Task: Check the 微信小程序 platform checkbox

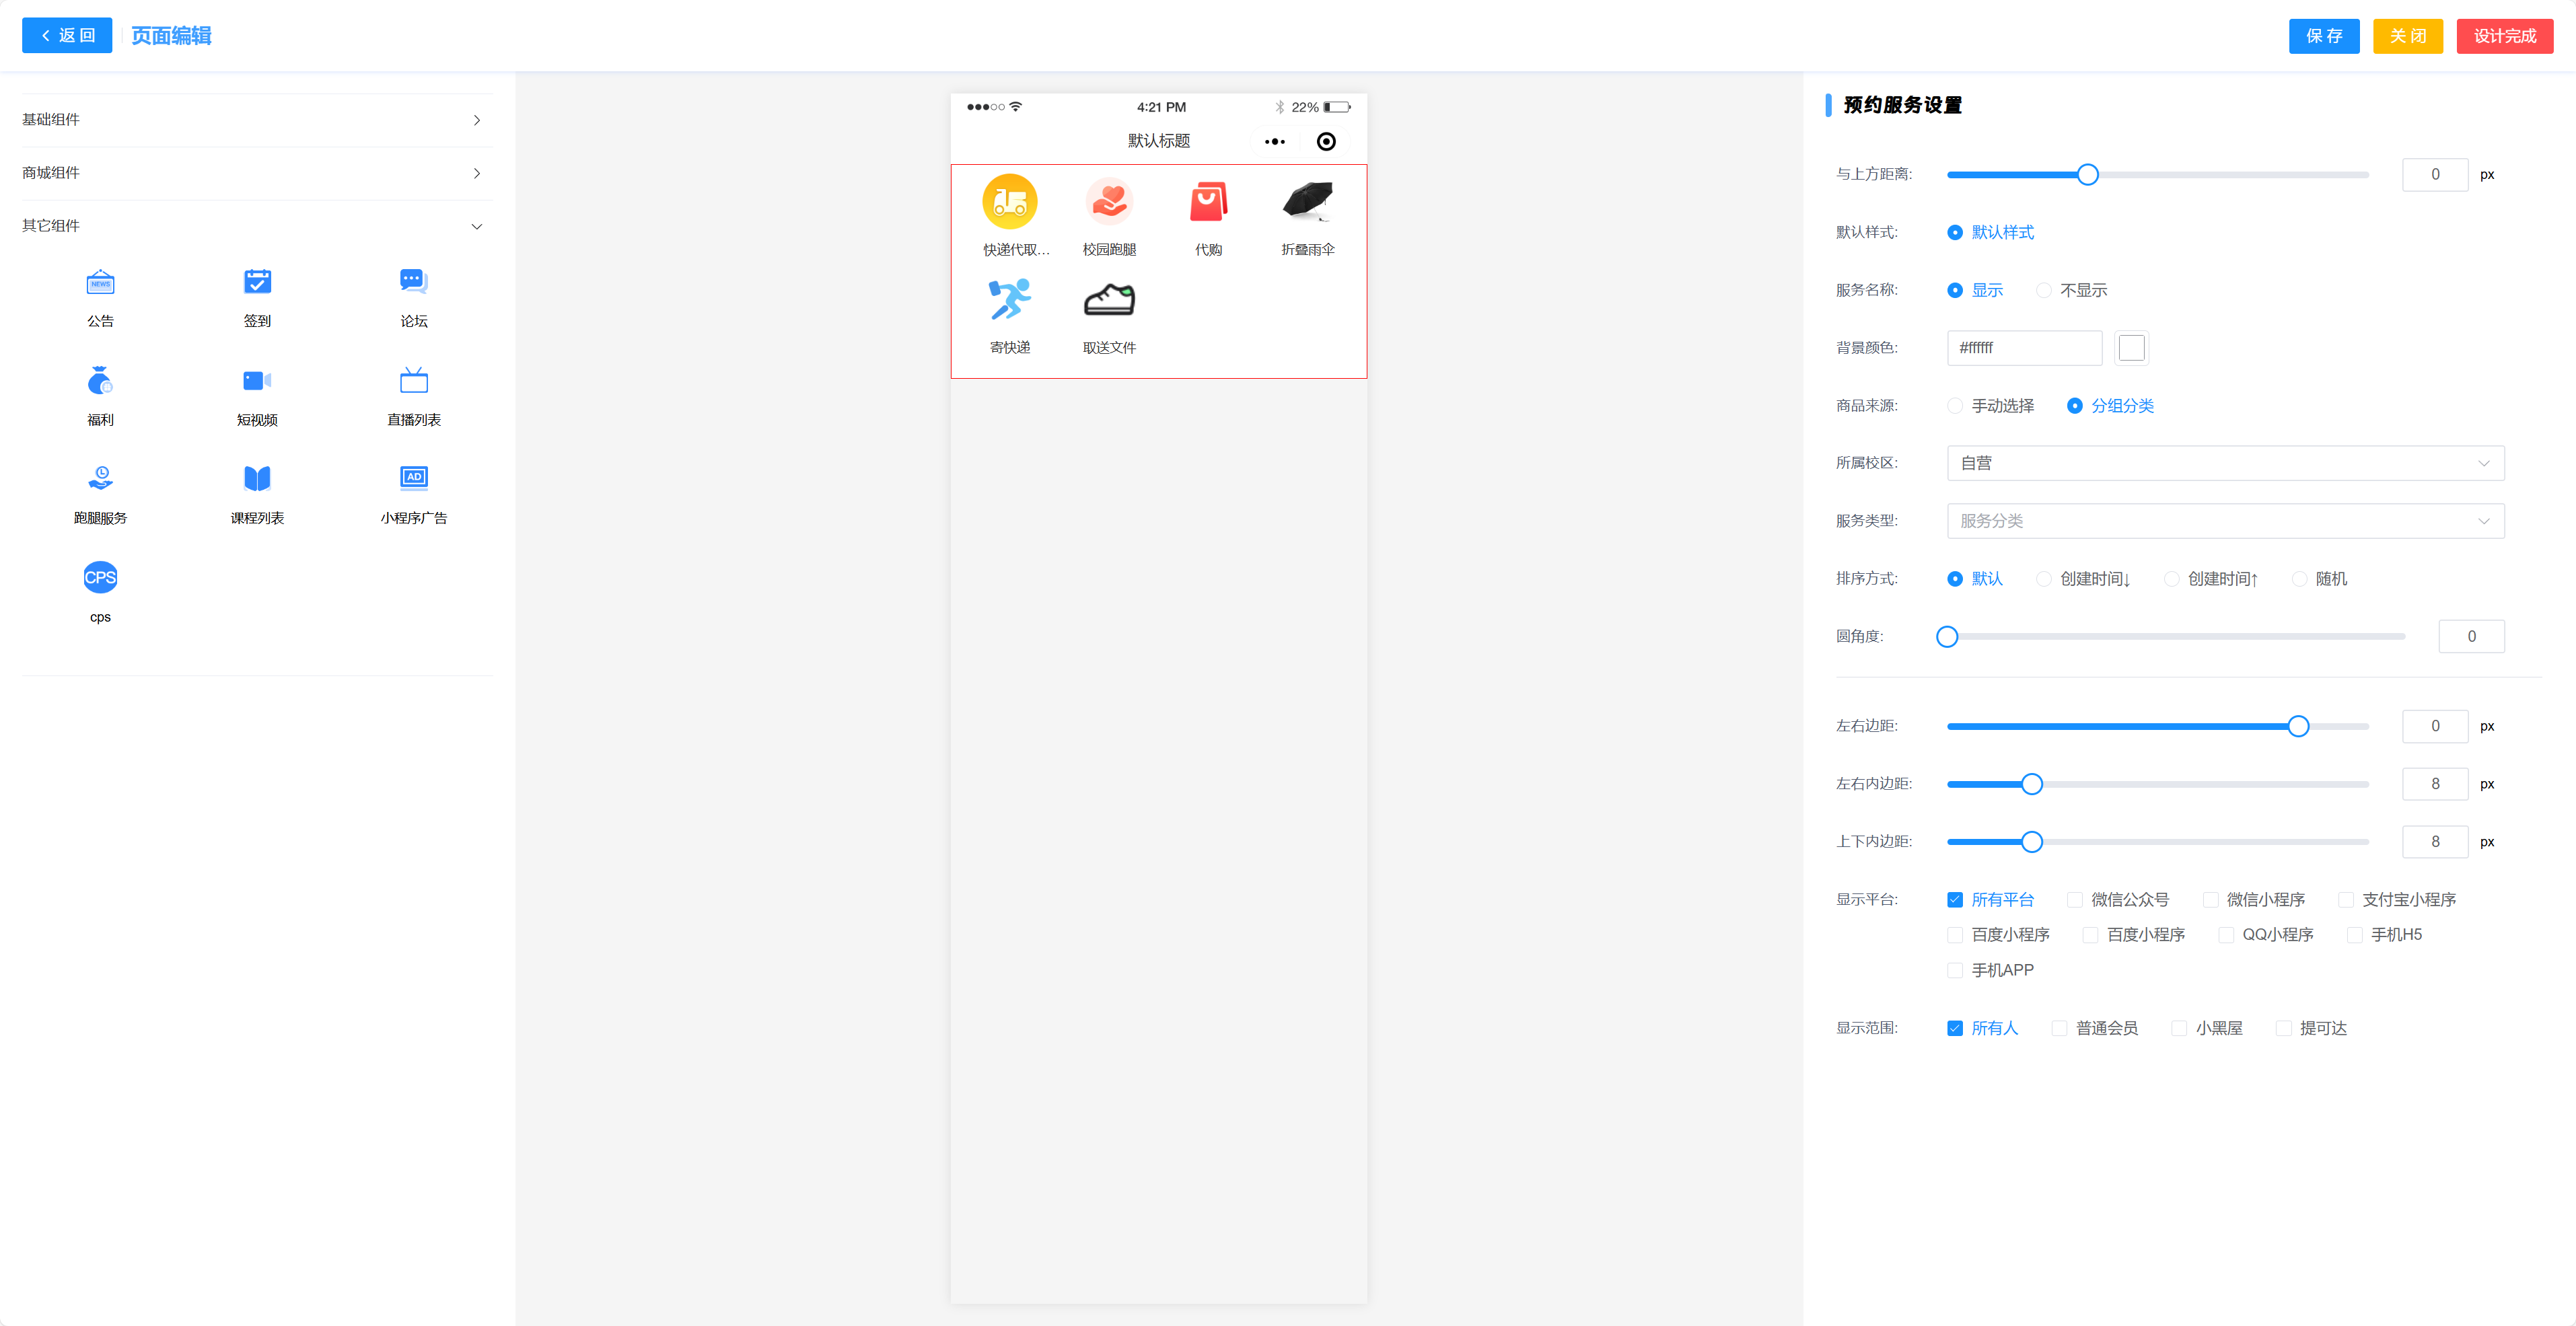Action: click(x=2210, y=900)
